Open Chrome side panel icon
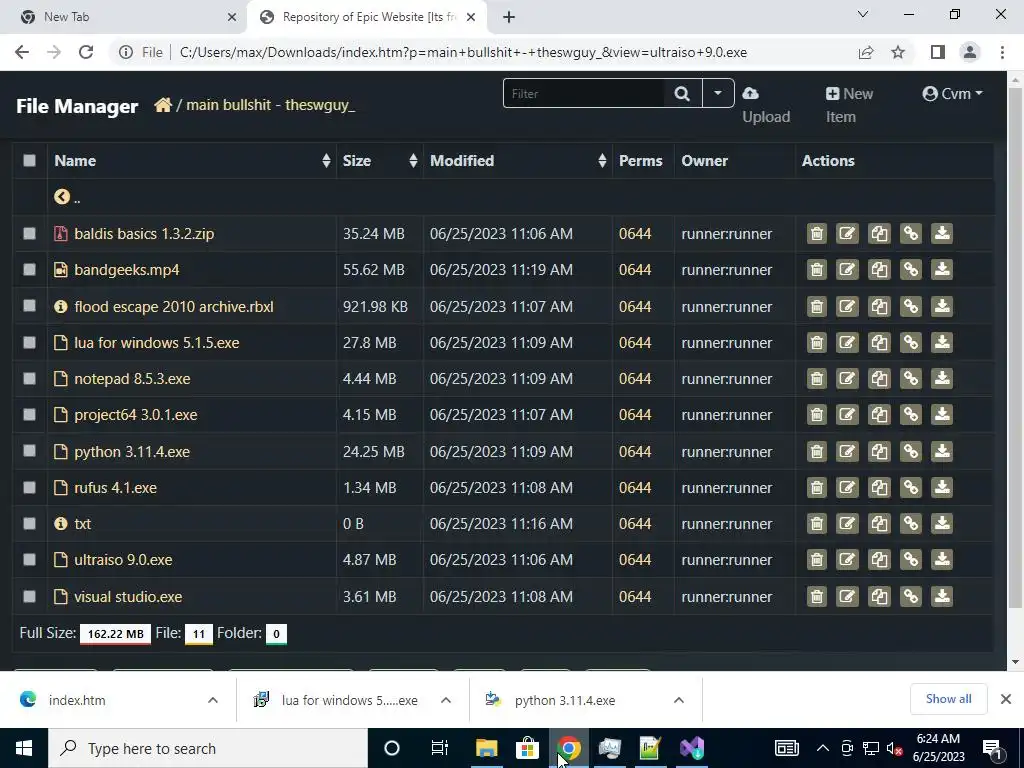The height and width of the screenshot is (768, 1024). point(938,52)
